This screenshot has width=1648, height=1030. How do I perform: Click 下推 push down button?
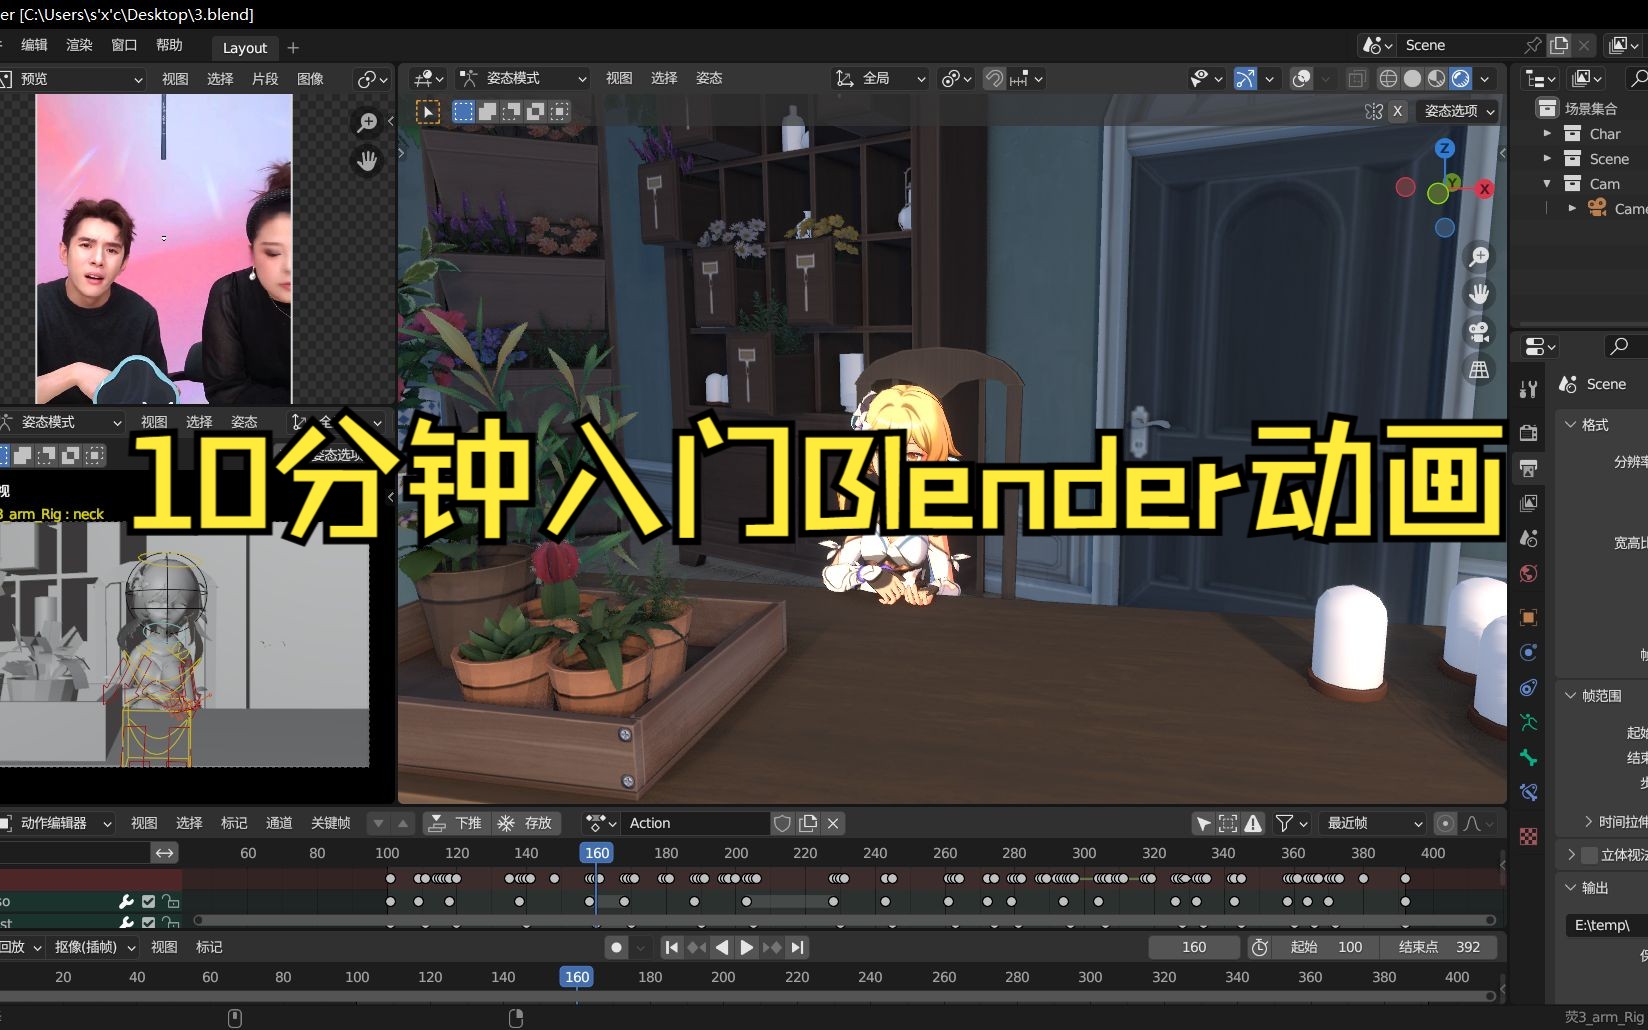(456, 823)
